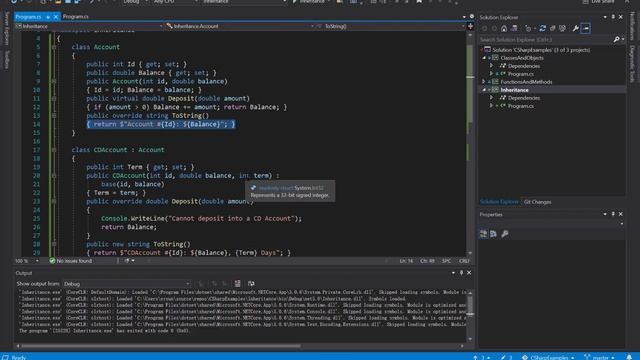The height and width of the screenshot is (360, 640).
Task: Focus the Search Solution Explorer field
Action: click(545, 40)
